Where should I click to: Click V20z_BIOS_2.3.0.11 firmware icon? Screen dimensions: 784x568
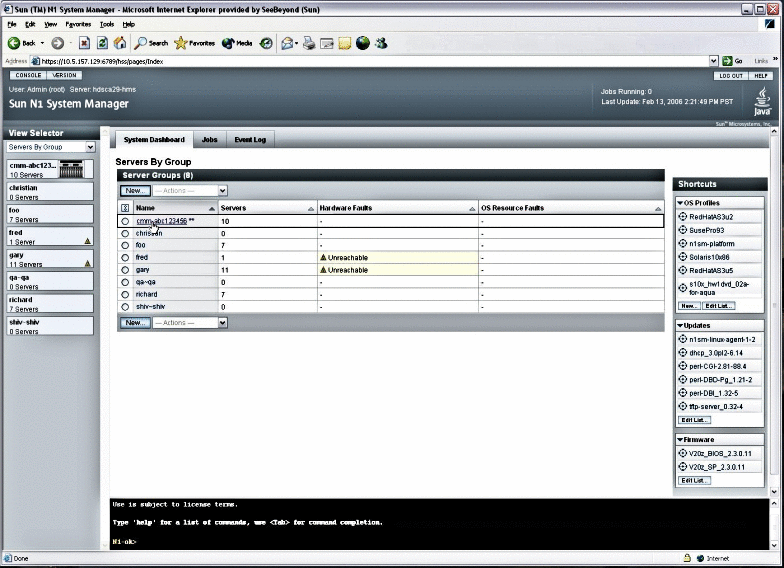pyautogui.click(x=682, y=454)
